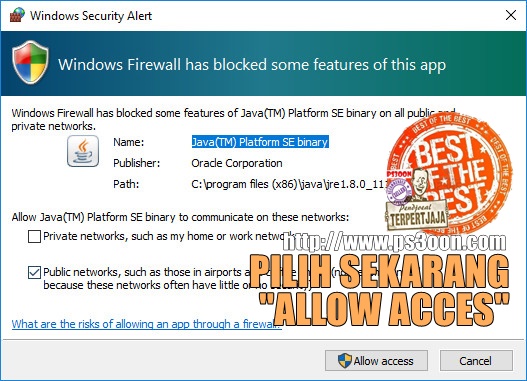Select the highlighted Java(TM) Platform SE binary name
Viewport: 527px width, 381px height.
point(260,142)
